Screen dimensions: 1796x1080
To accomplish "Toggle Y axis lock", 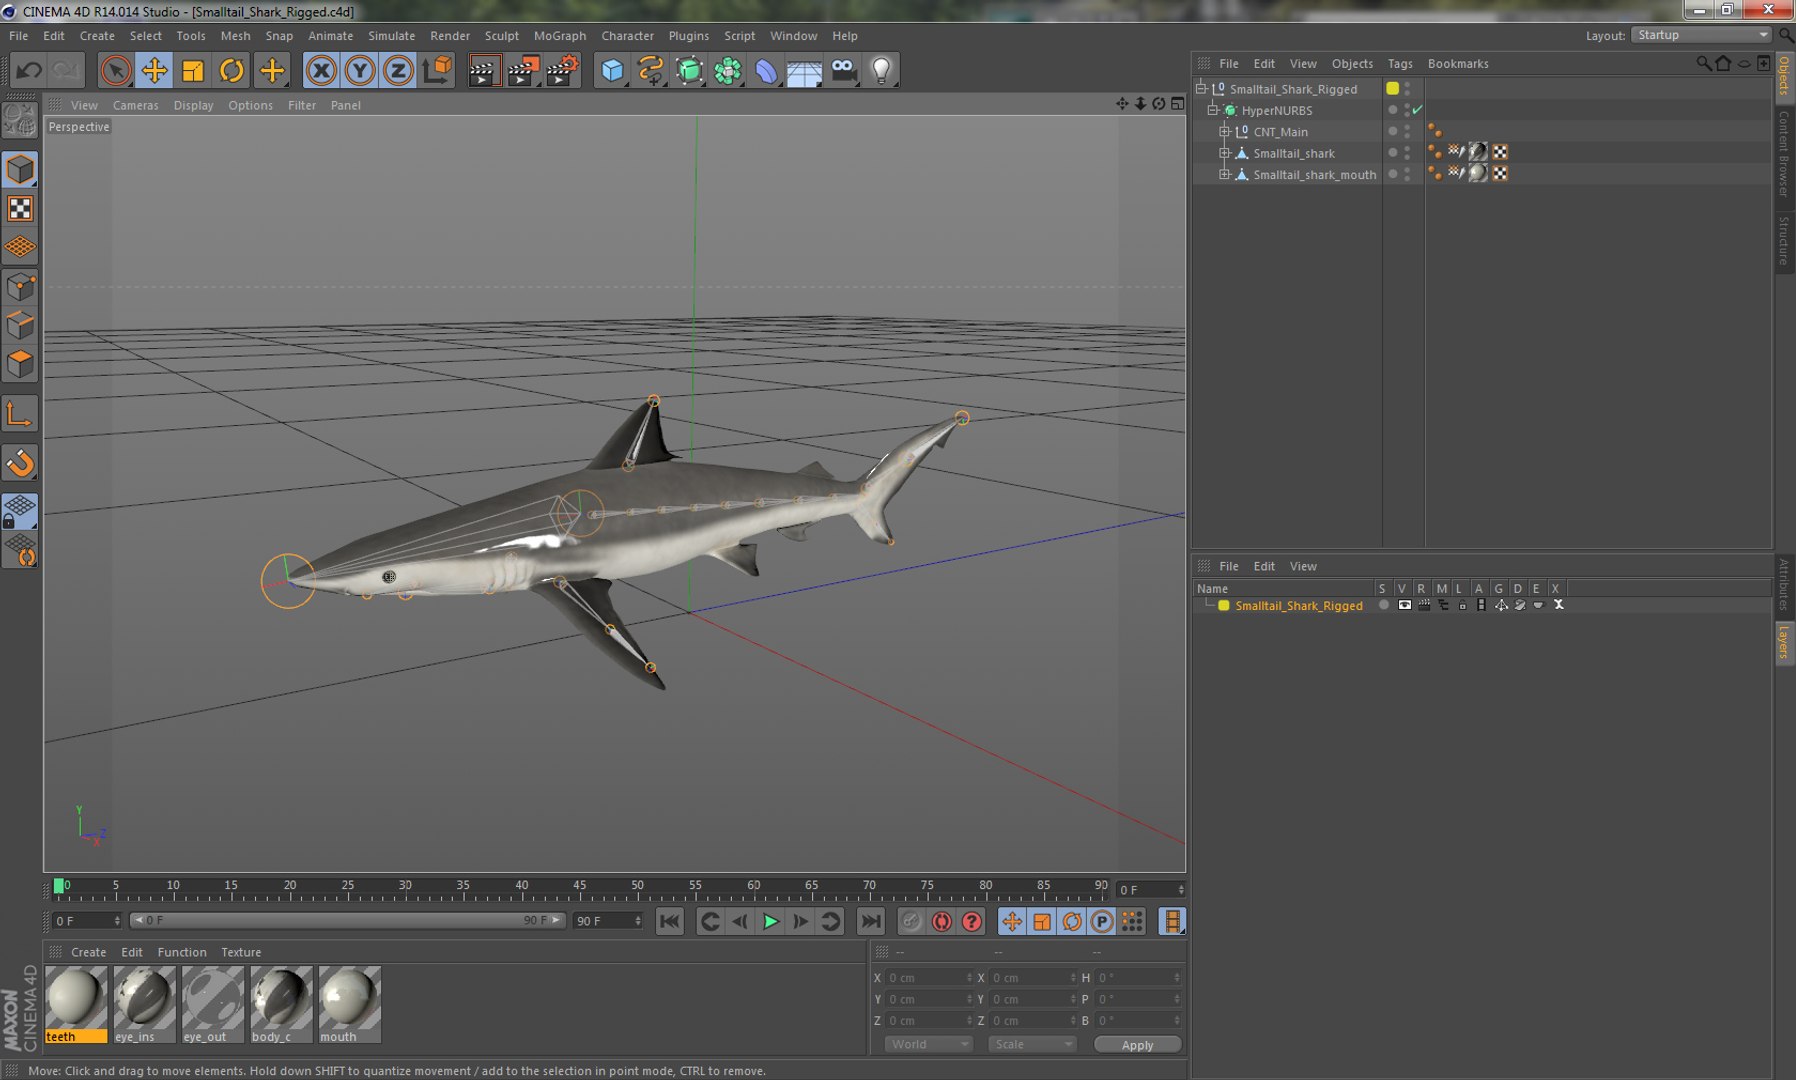I will point(360,70).
